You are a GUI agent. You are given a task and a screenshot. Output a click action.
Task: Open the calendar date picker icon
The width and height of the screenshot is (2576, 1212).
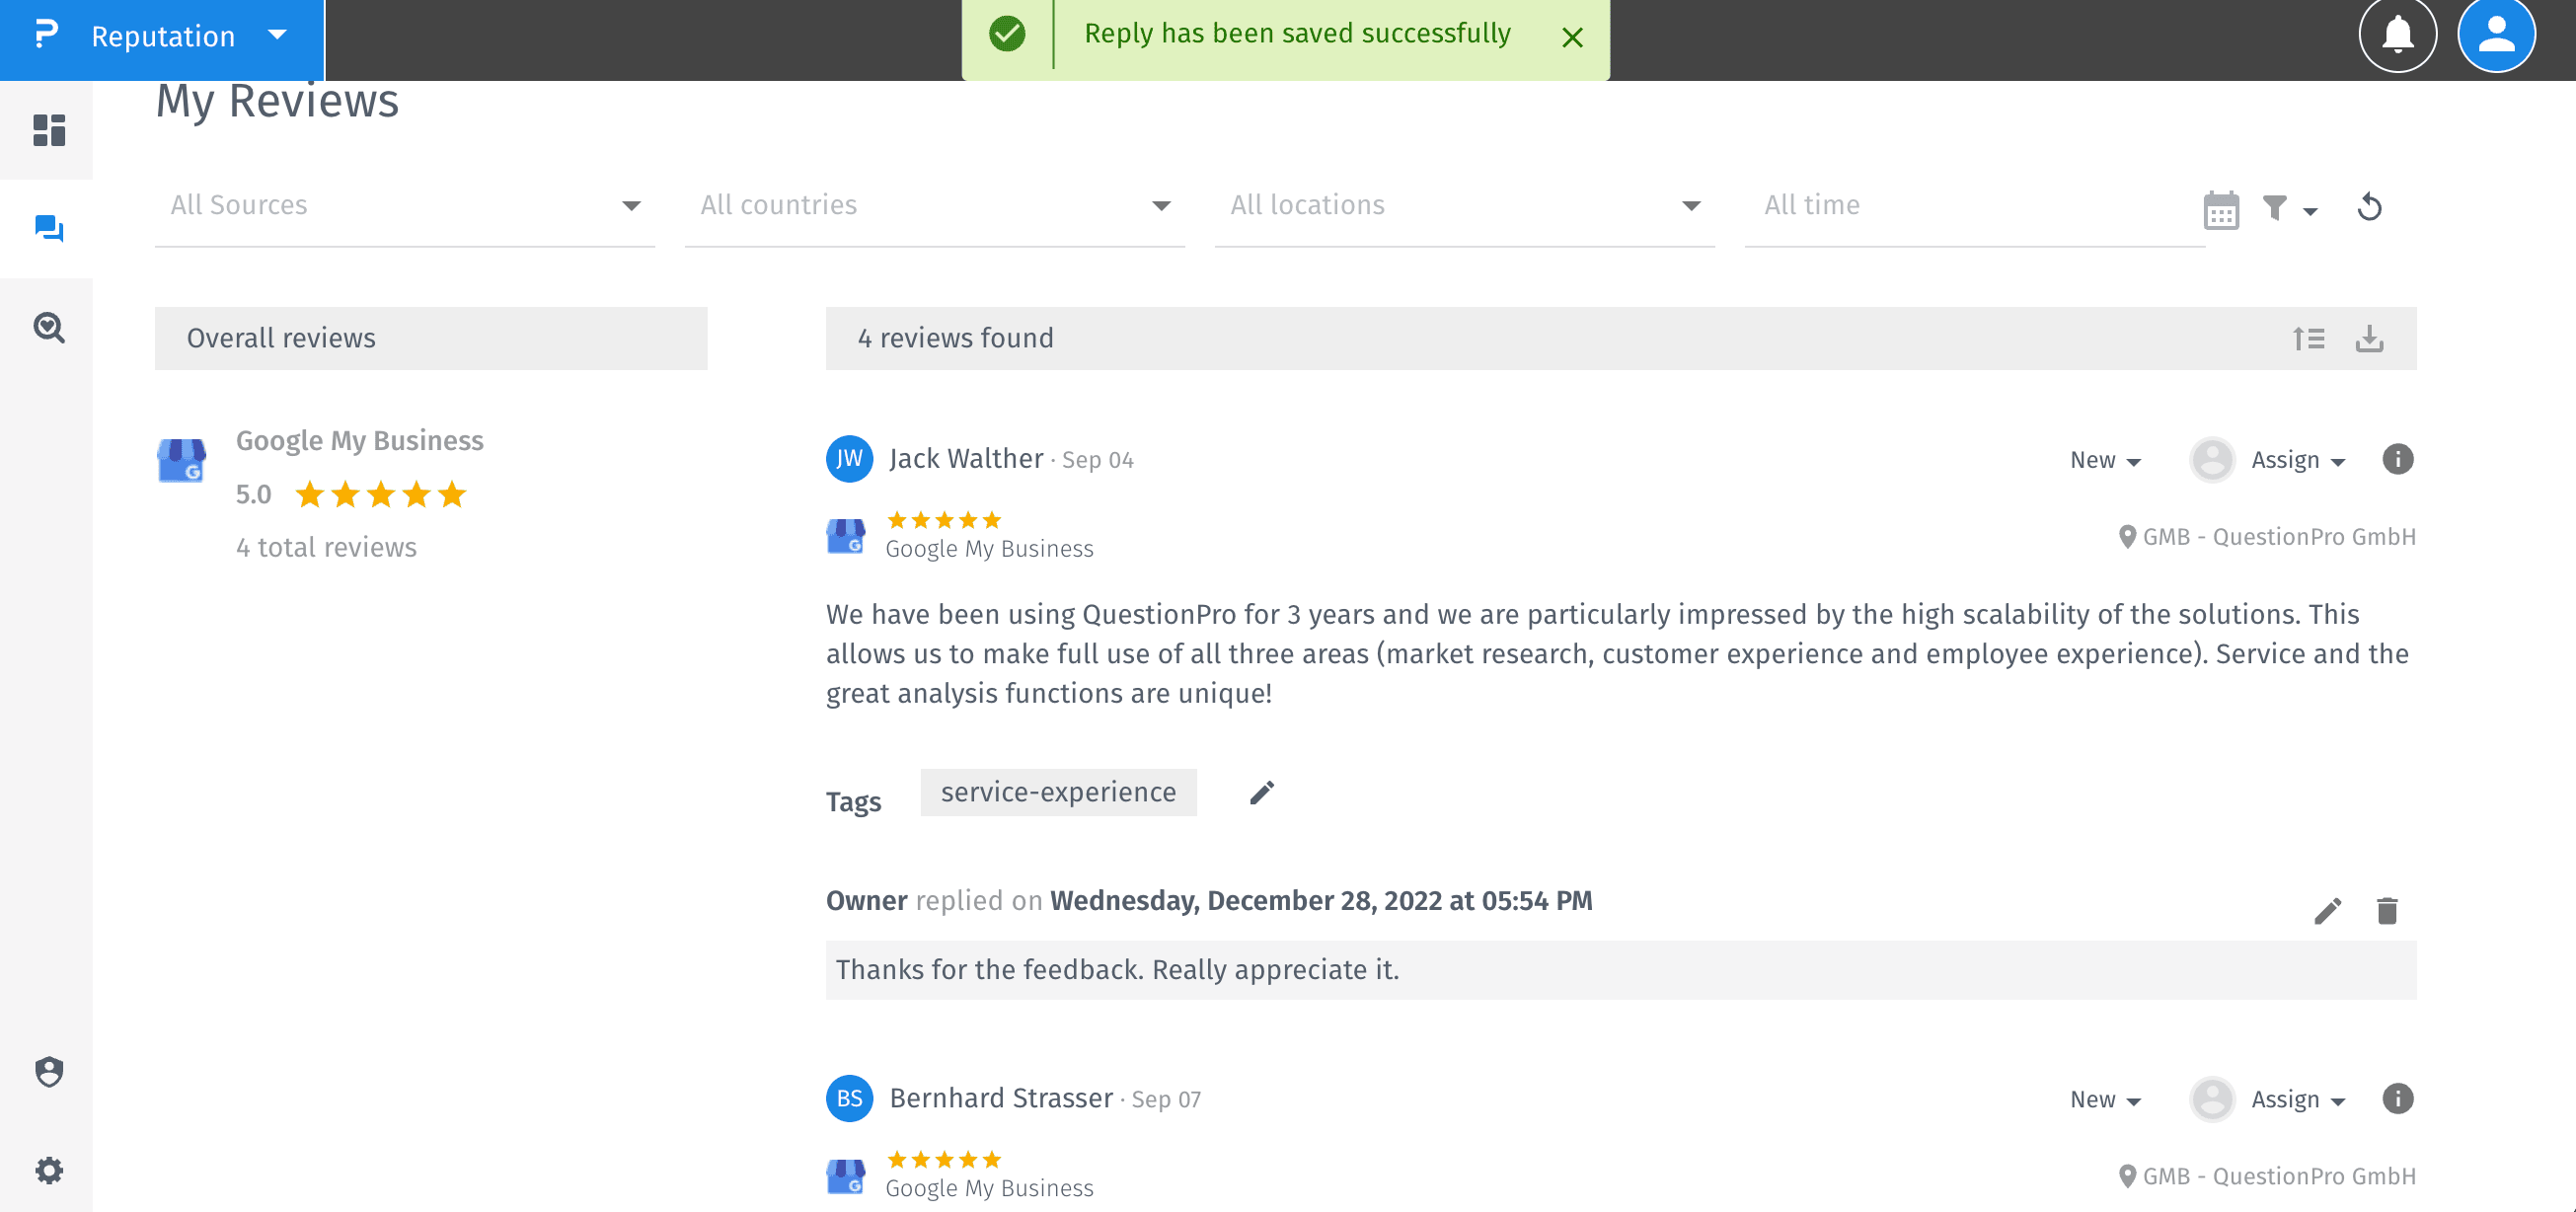(x=2221, y=208)
